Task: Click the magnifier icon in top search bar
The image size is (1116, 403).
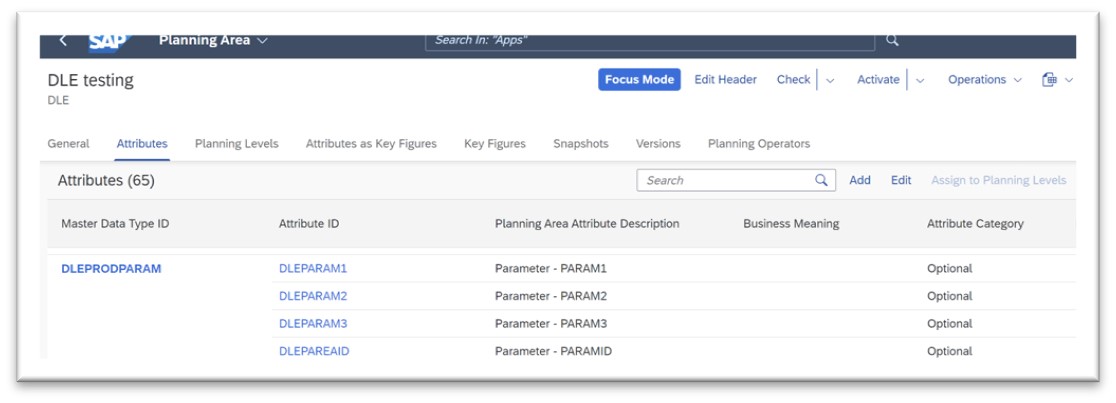Action: pyautogui.click(x=892, y=41)
